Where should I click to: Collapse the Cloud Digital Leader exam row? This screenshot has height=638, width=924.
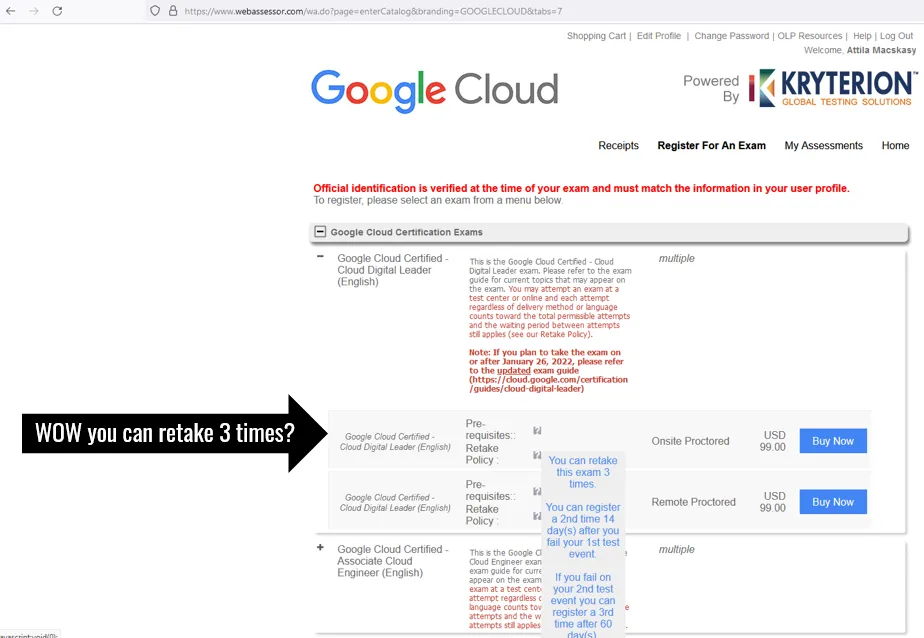tap(320, 256)
